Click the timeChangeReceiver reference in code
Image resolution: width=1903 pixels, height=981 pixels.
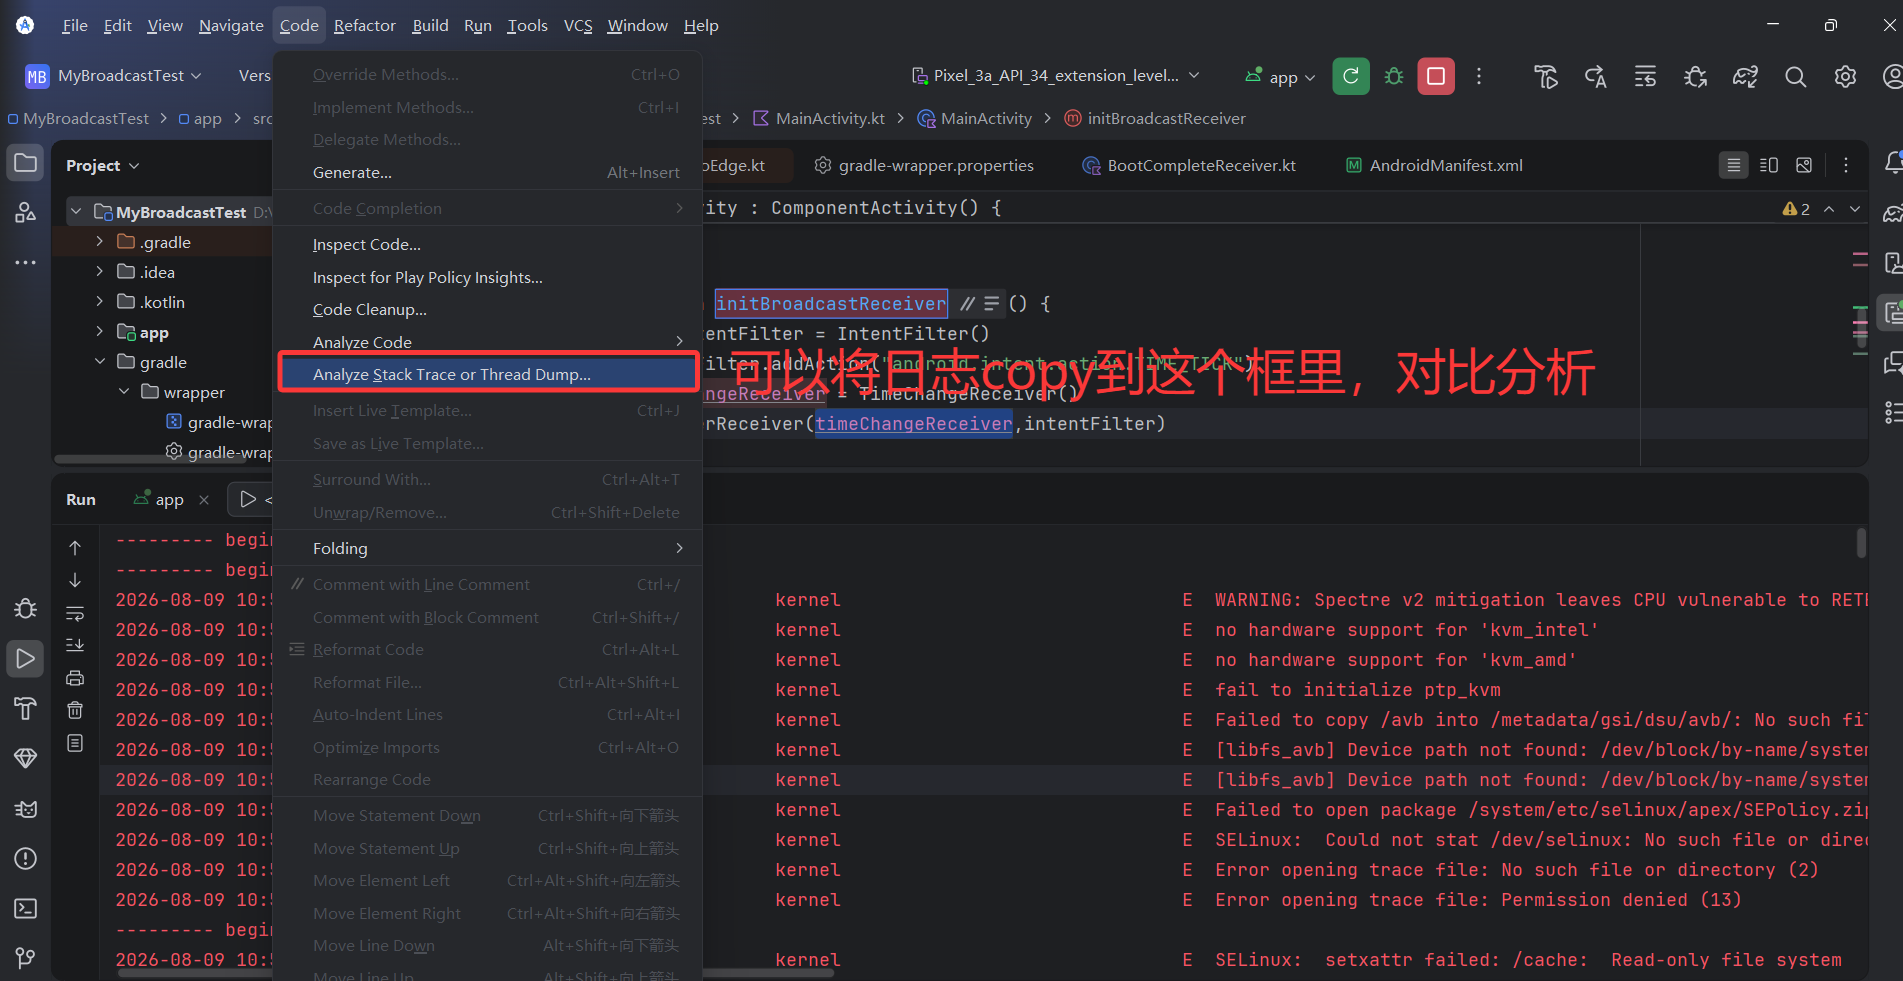(x=914, y=424)
